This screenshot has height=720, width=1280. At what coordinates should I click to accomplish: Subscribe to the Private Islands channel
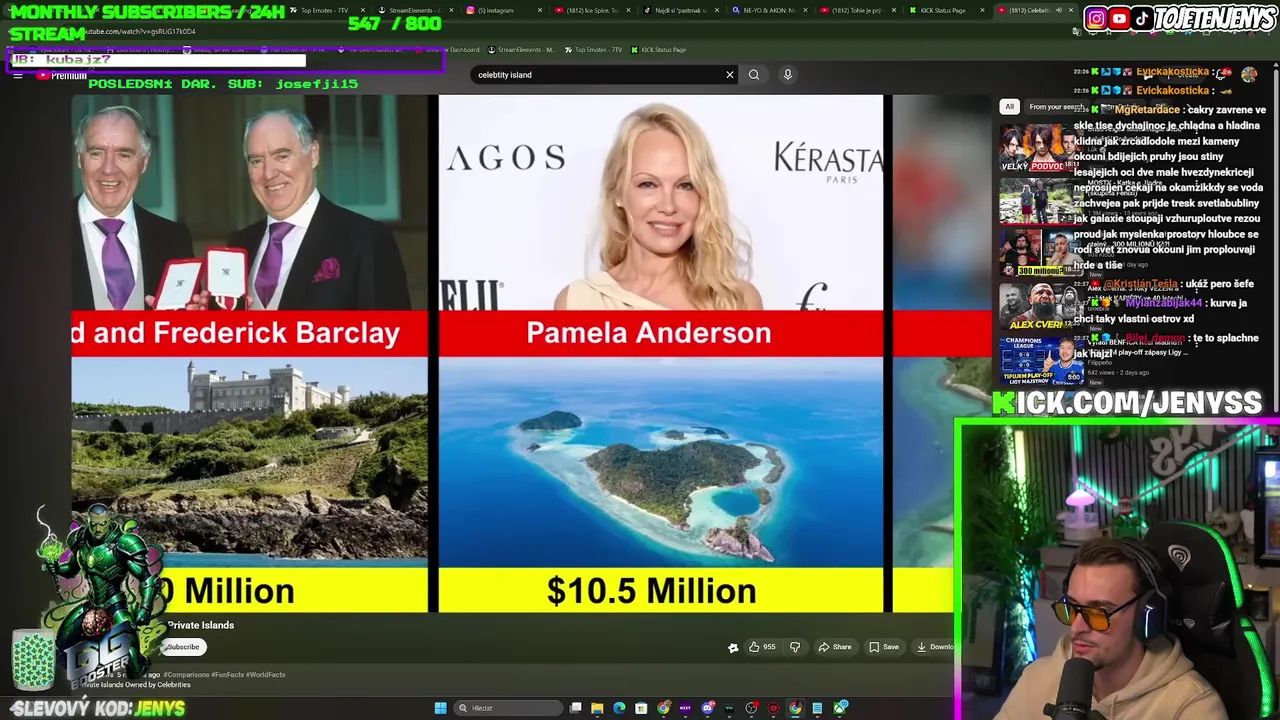tap(183, 647)
